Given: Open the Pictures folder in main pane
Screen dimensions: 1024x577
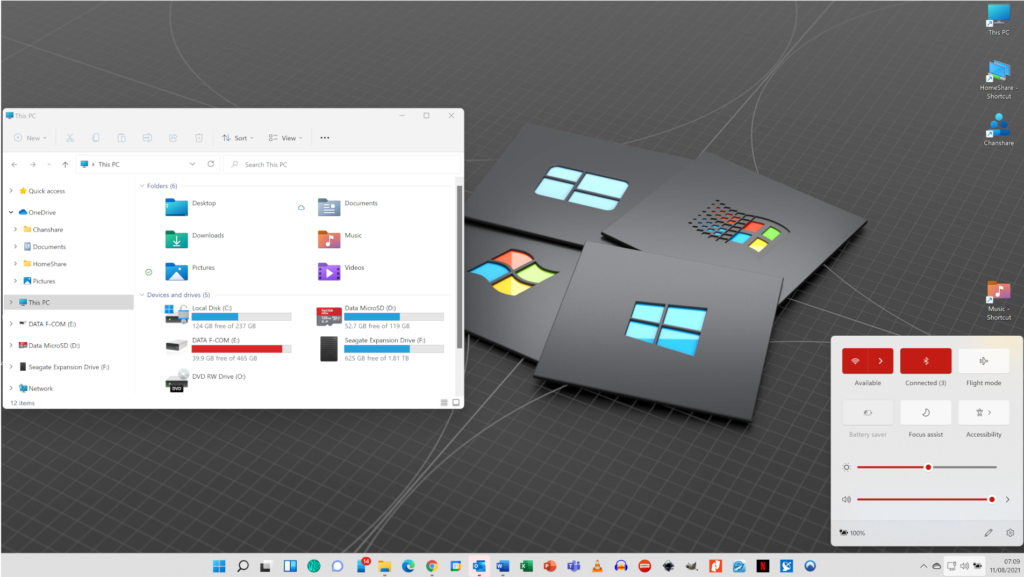Looking at the screenshot, I should coord(190,271).
